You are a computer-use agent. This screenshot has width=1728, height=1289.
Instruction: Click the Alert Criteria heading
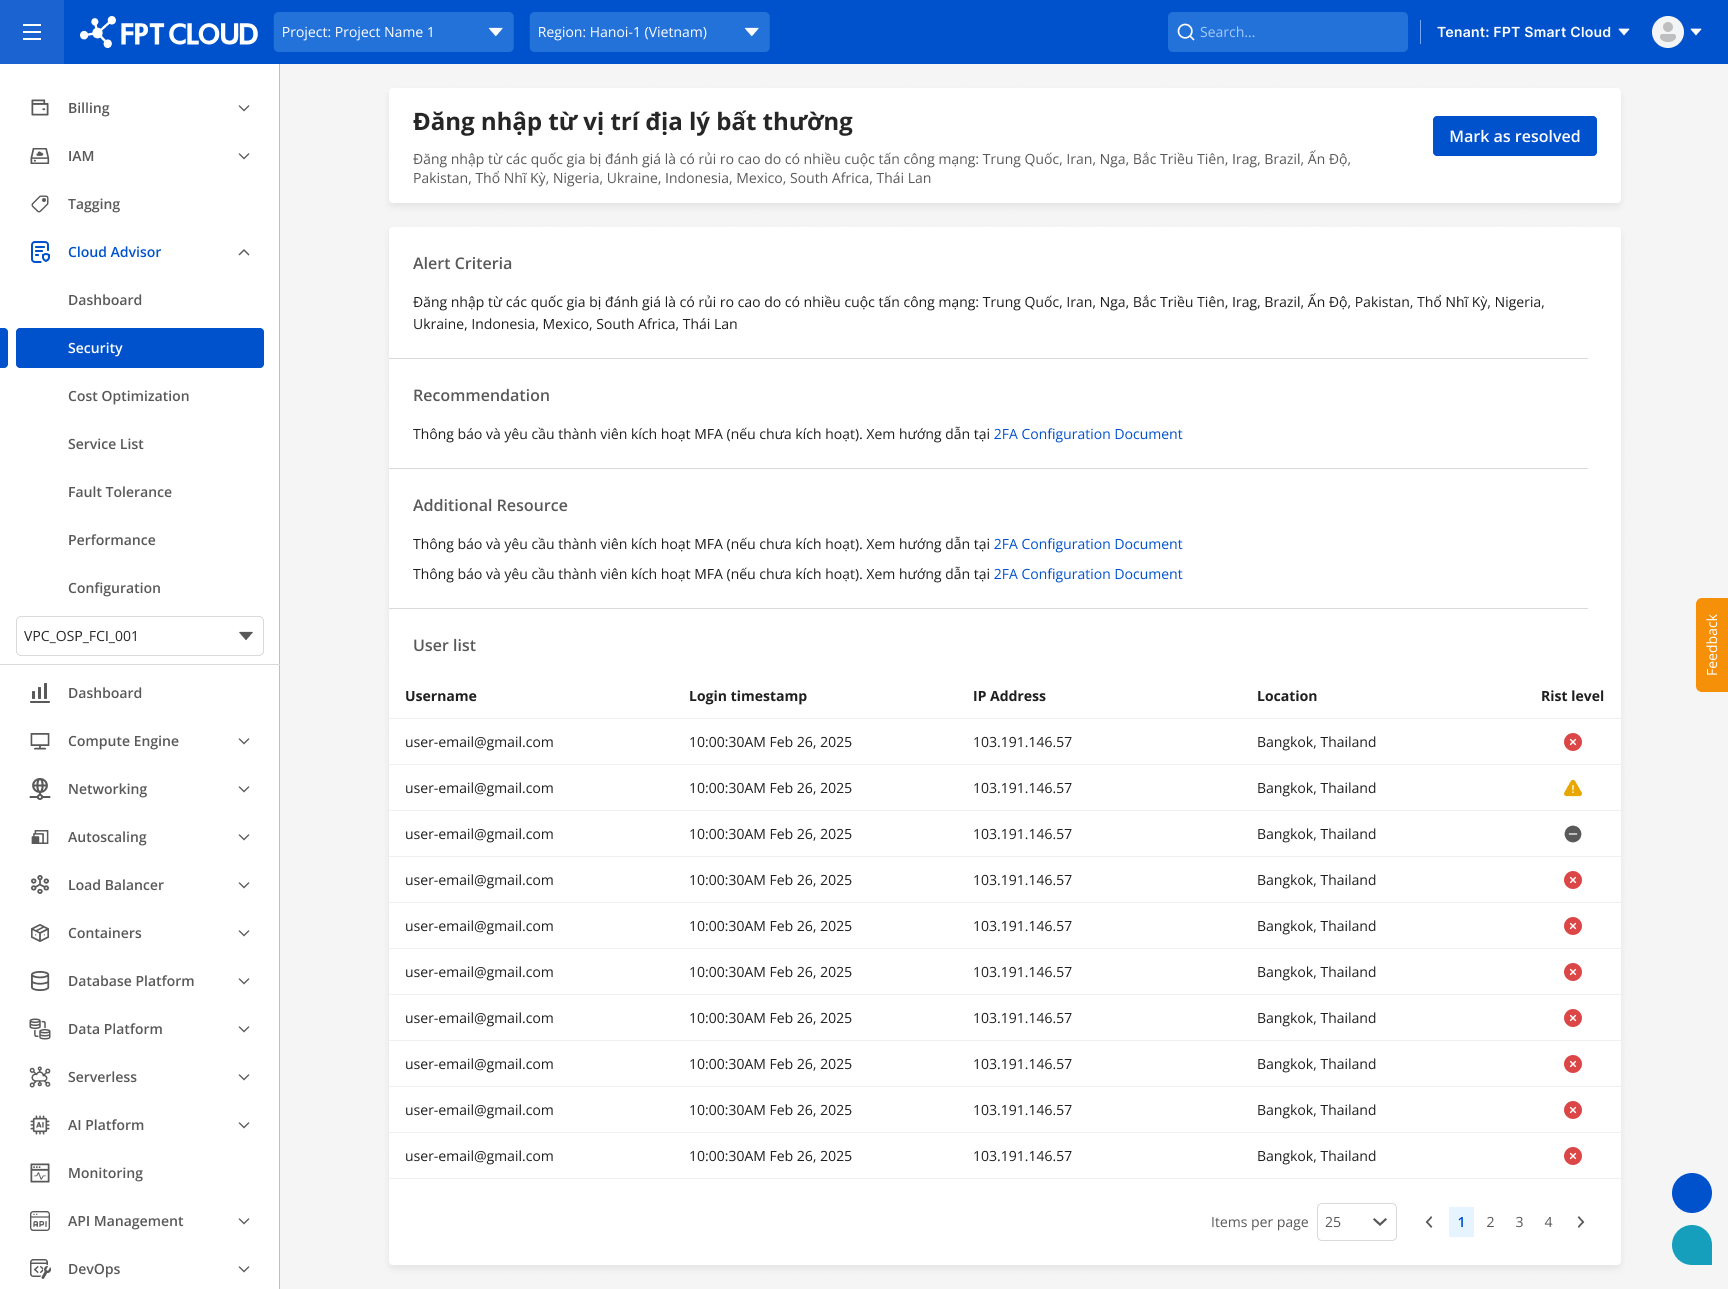point(462,263)
